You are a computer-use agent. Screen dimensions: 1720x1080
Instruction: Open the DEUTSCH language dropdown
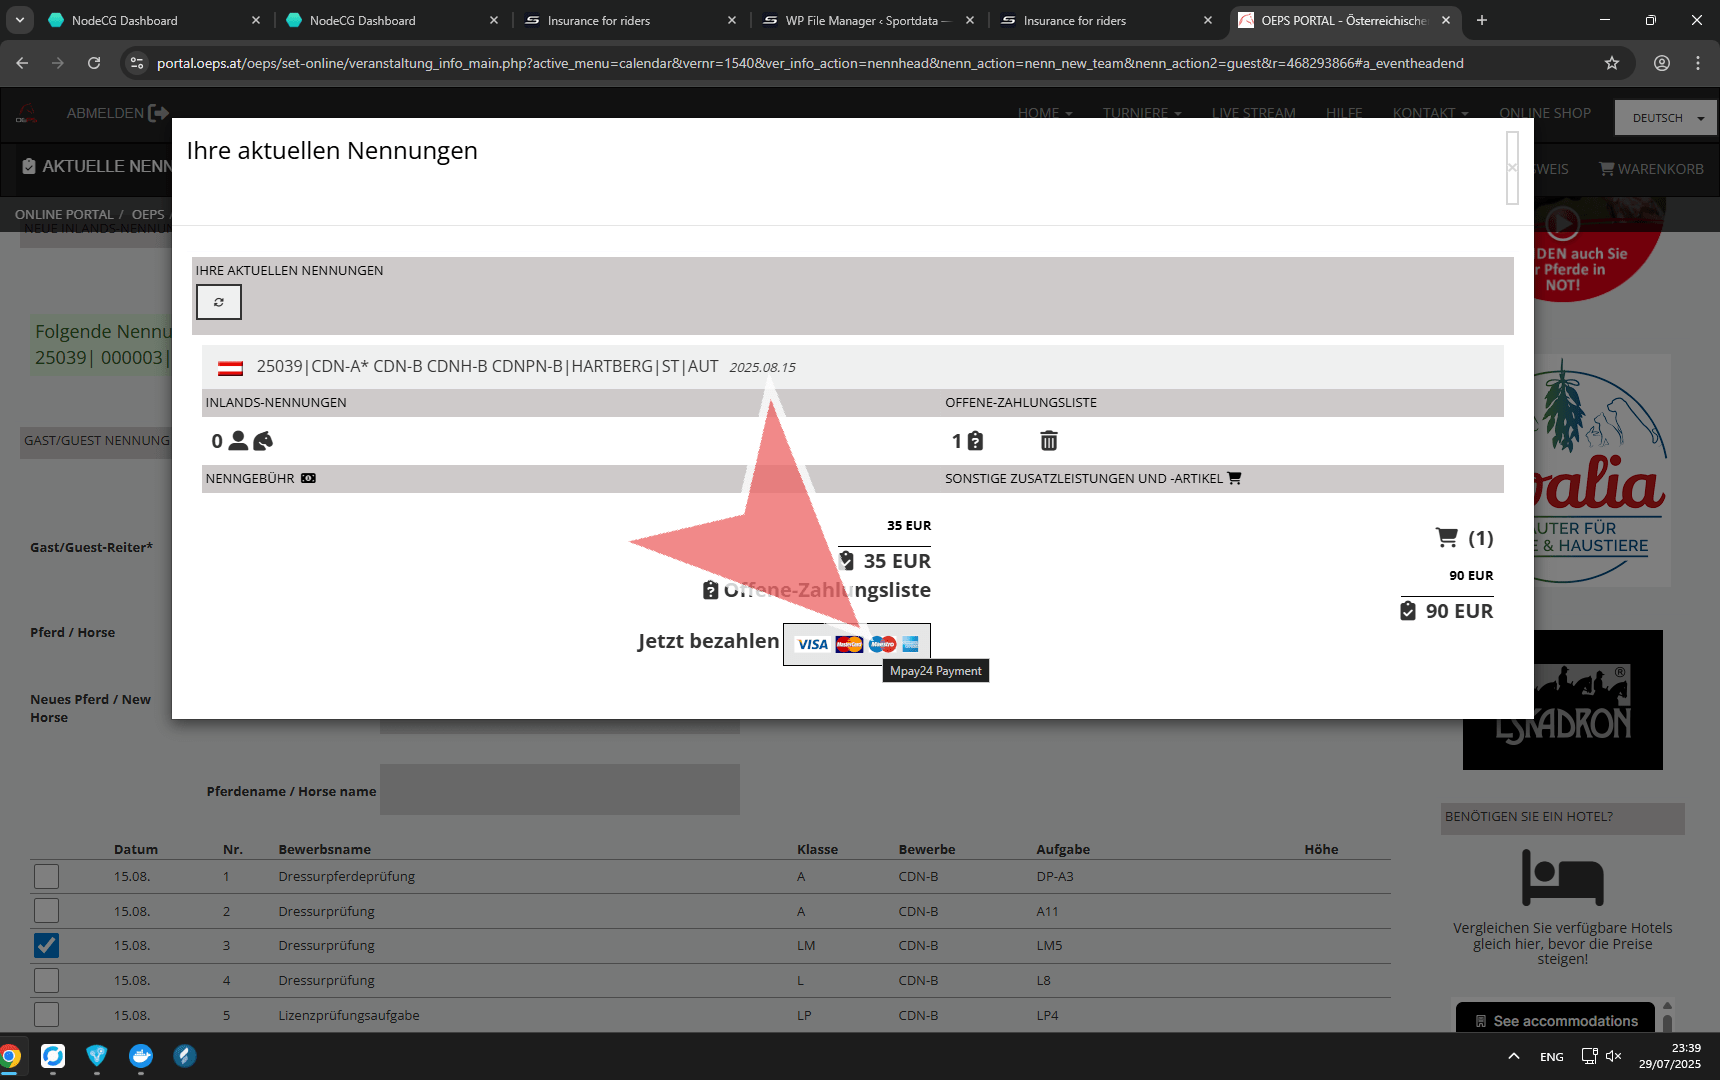1666,118
